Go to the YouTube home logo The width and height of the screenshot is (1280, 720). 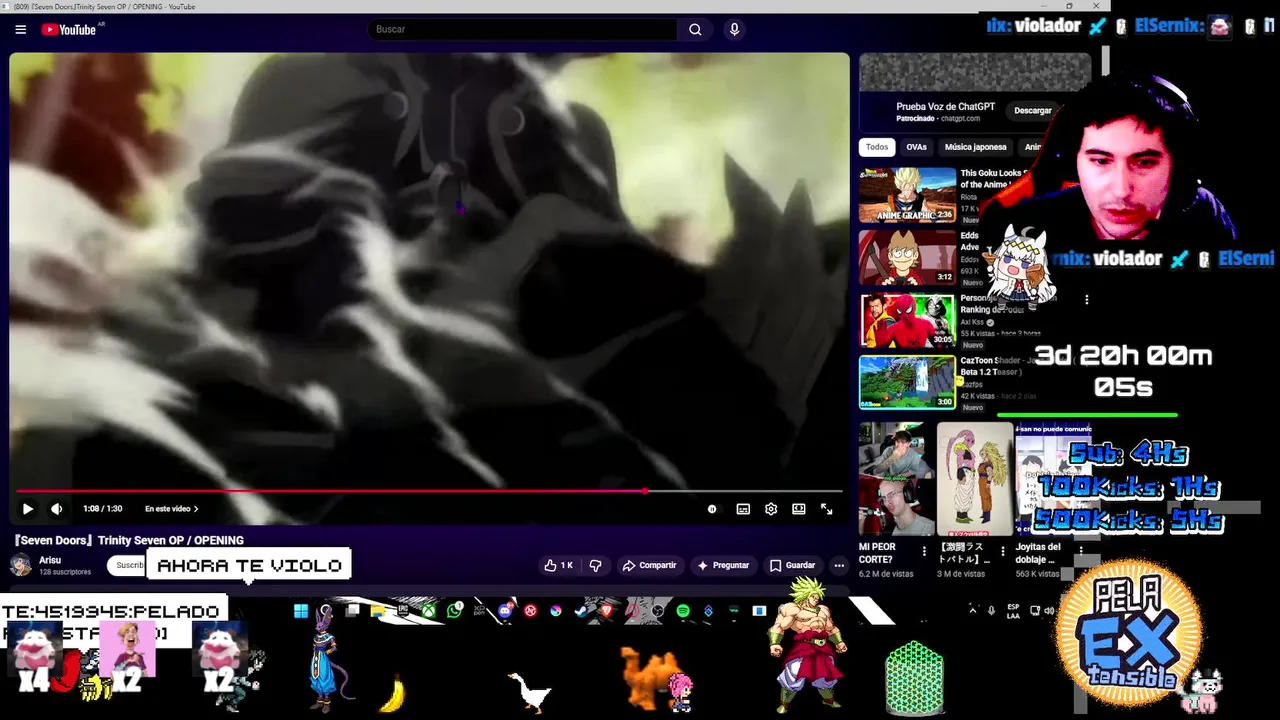click(68, 30)
